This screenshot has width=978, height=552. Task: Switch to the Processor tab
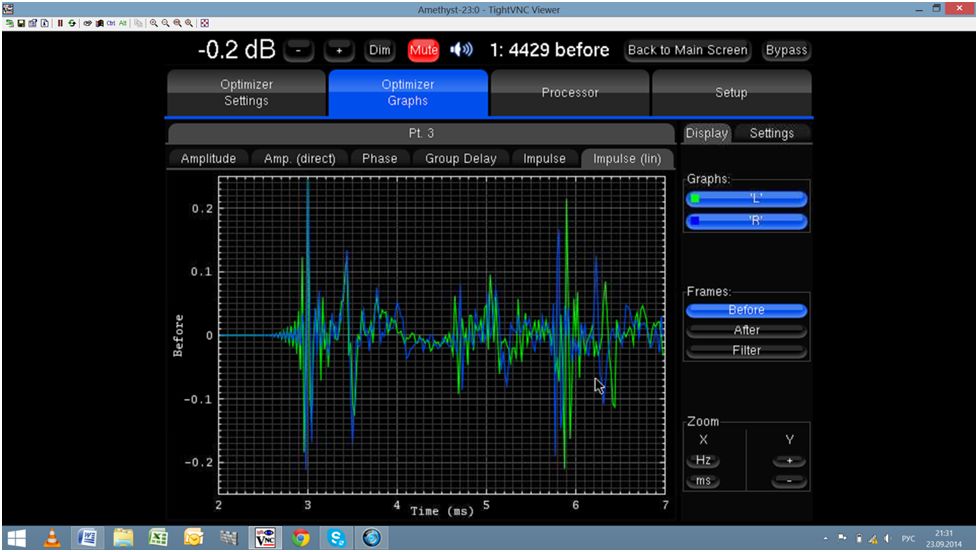coord(570,93)
